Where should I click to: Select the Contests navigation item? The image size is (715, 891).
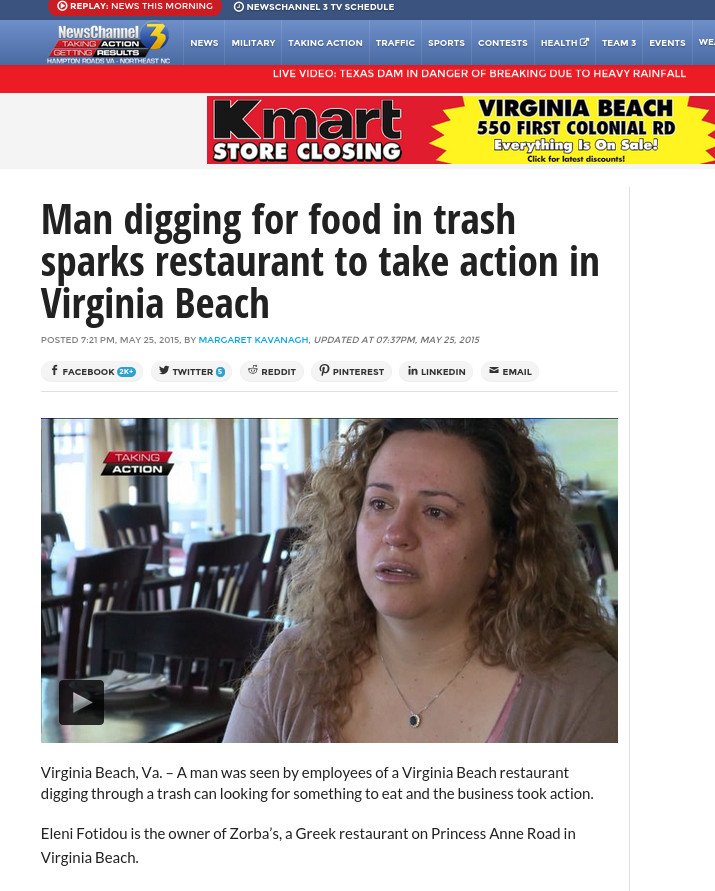point(502,43)
